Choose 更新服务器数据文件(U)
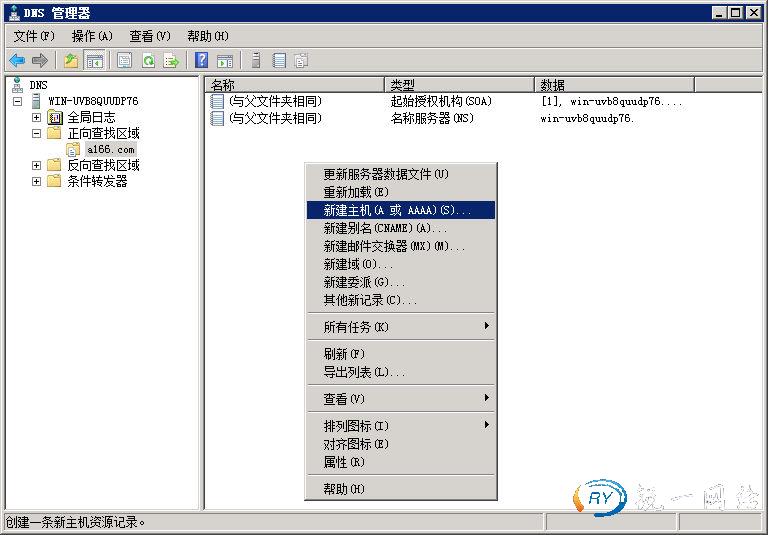 click(401, 174)
